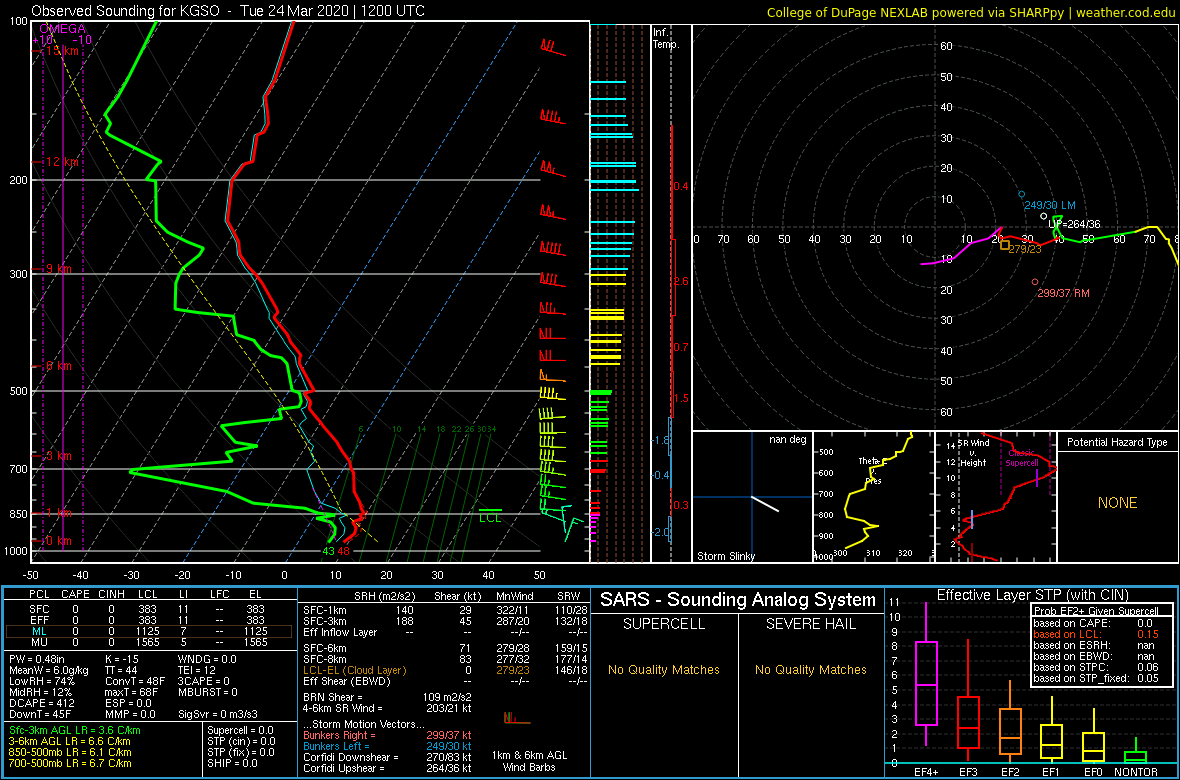Click the 'MidRH = 12%' value
The width and height of the screenshot is (1180, 780).
39,692
